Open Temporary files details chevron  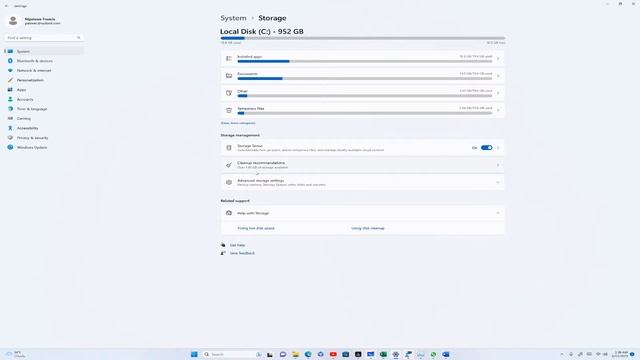coord(498,110)
